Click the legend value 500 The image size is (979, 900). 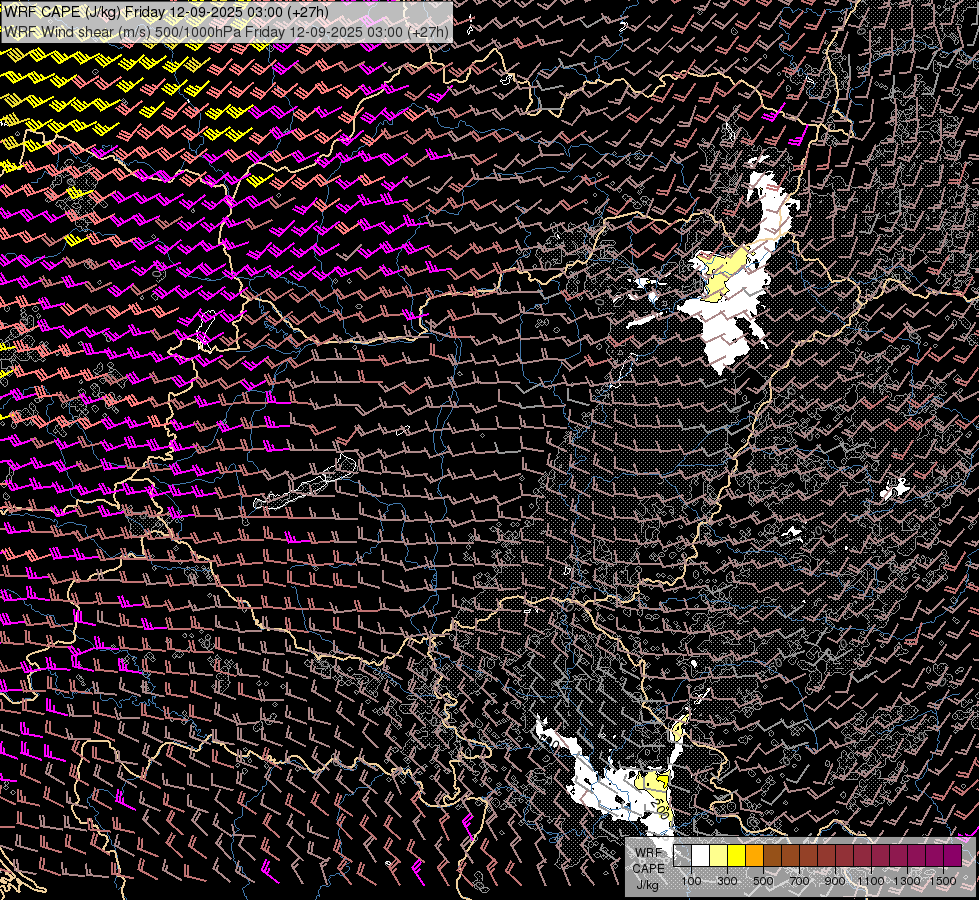pyautogui.click(x=763, y=881)
